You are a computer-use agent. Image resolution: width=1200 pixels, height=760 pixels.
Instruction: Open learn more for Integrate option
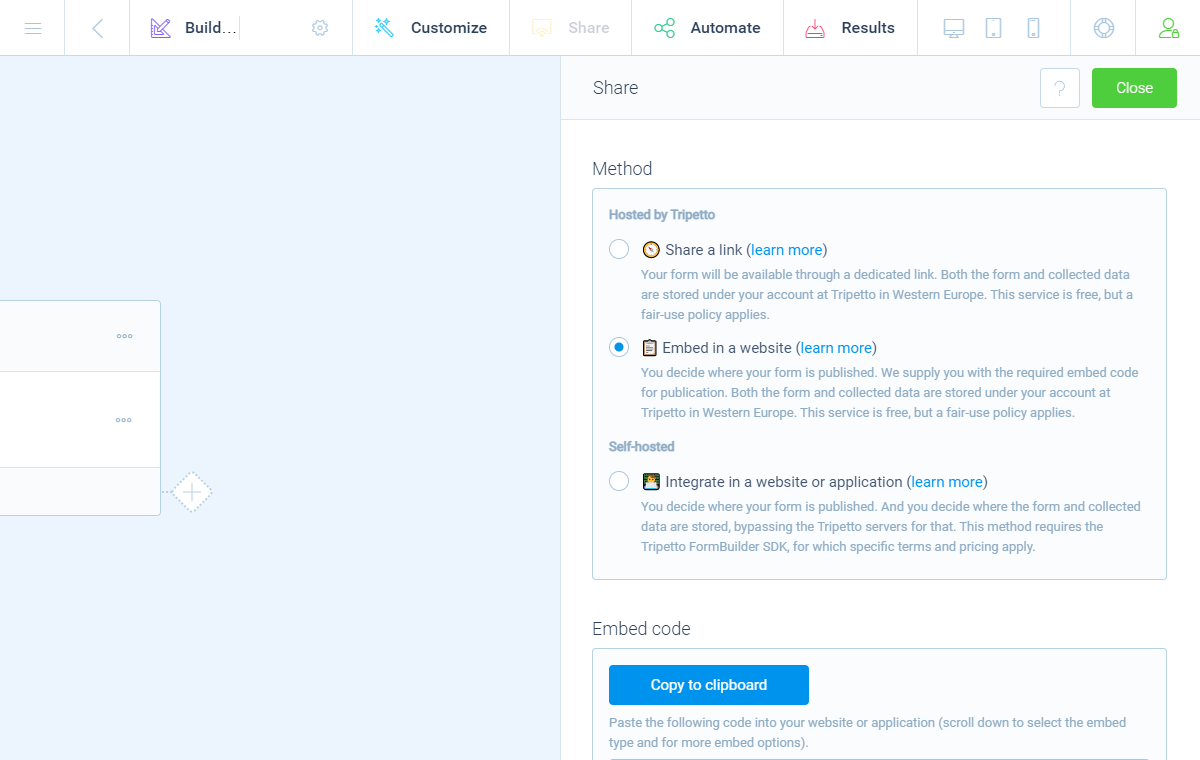[x=947, y=482]
